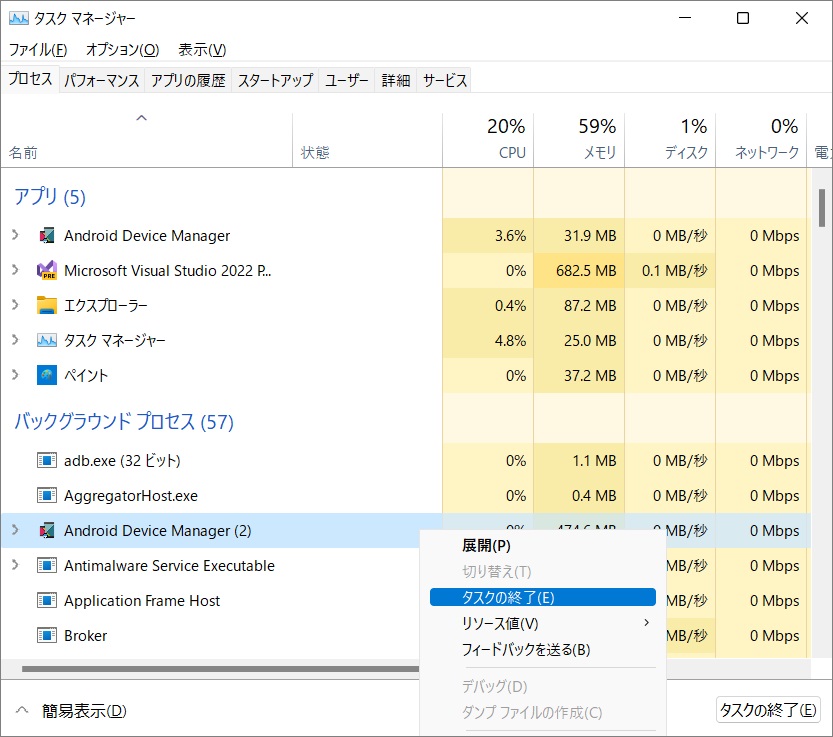
Task: Expand the タスク マネージャー process row
Action: 15,340
